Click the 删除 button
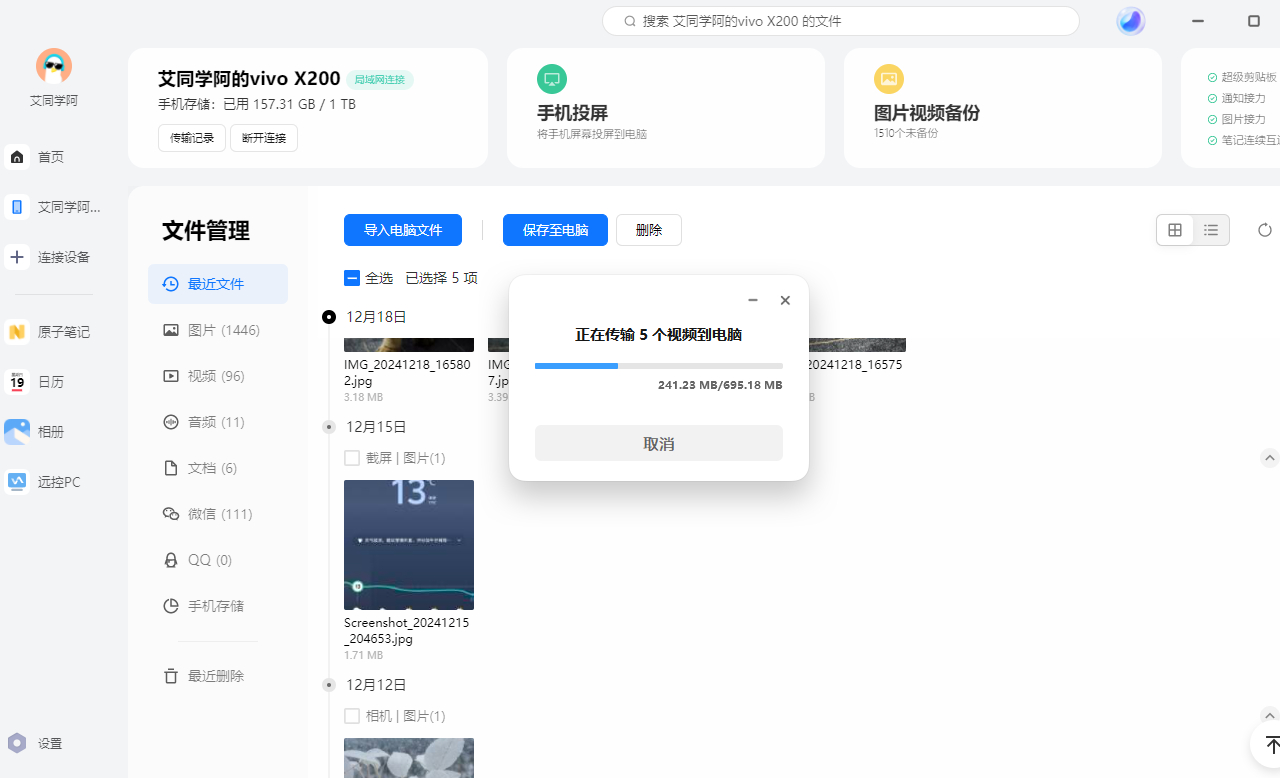This screenshot has height=778, width=1280. (x=649, y=230)
